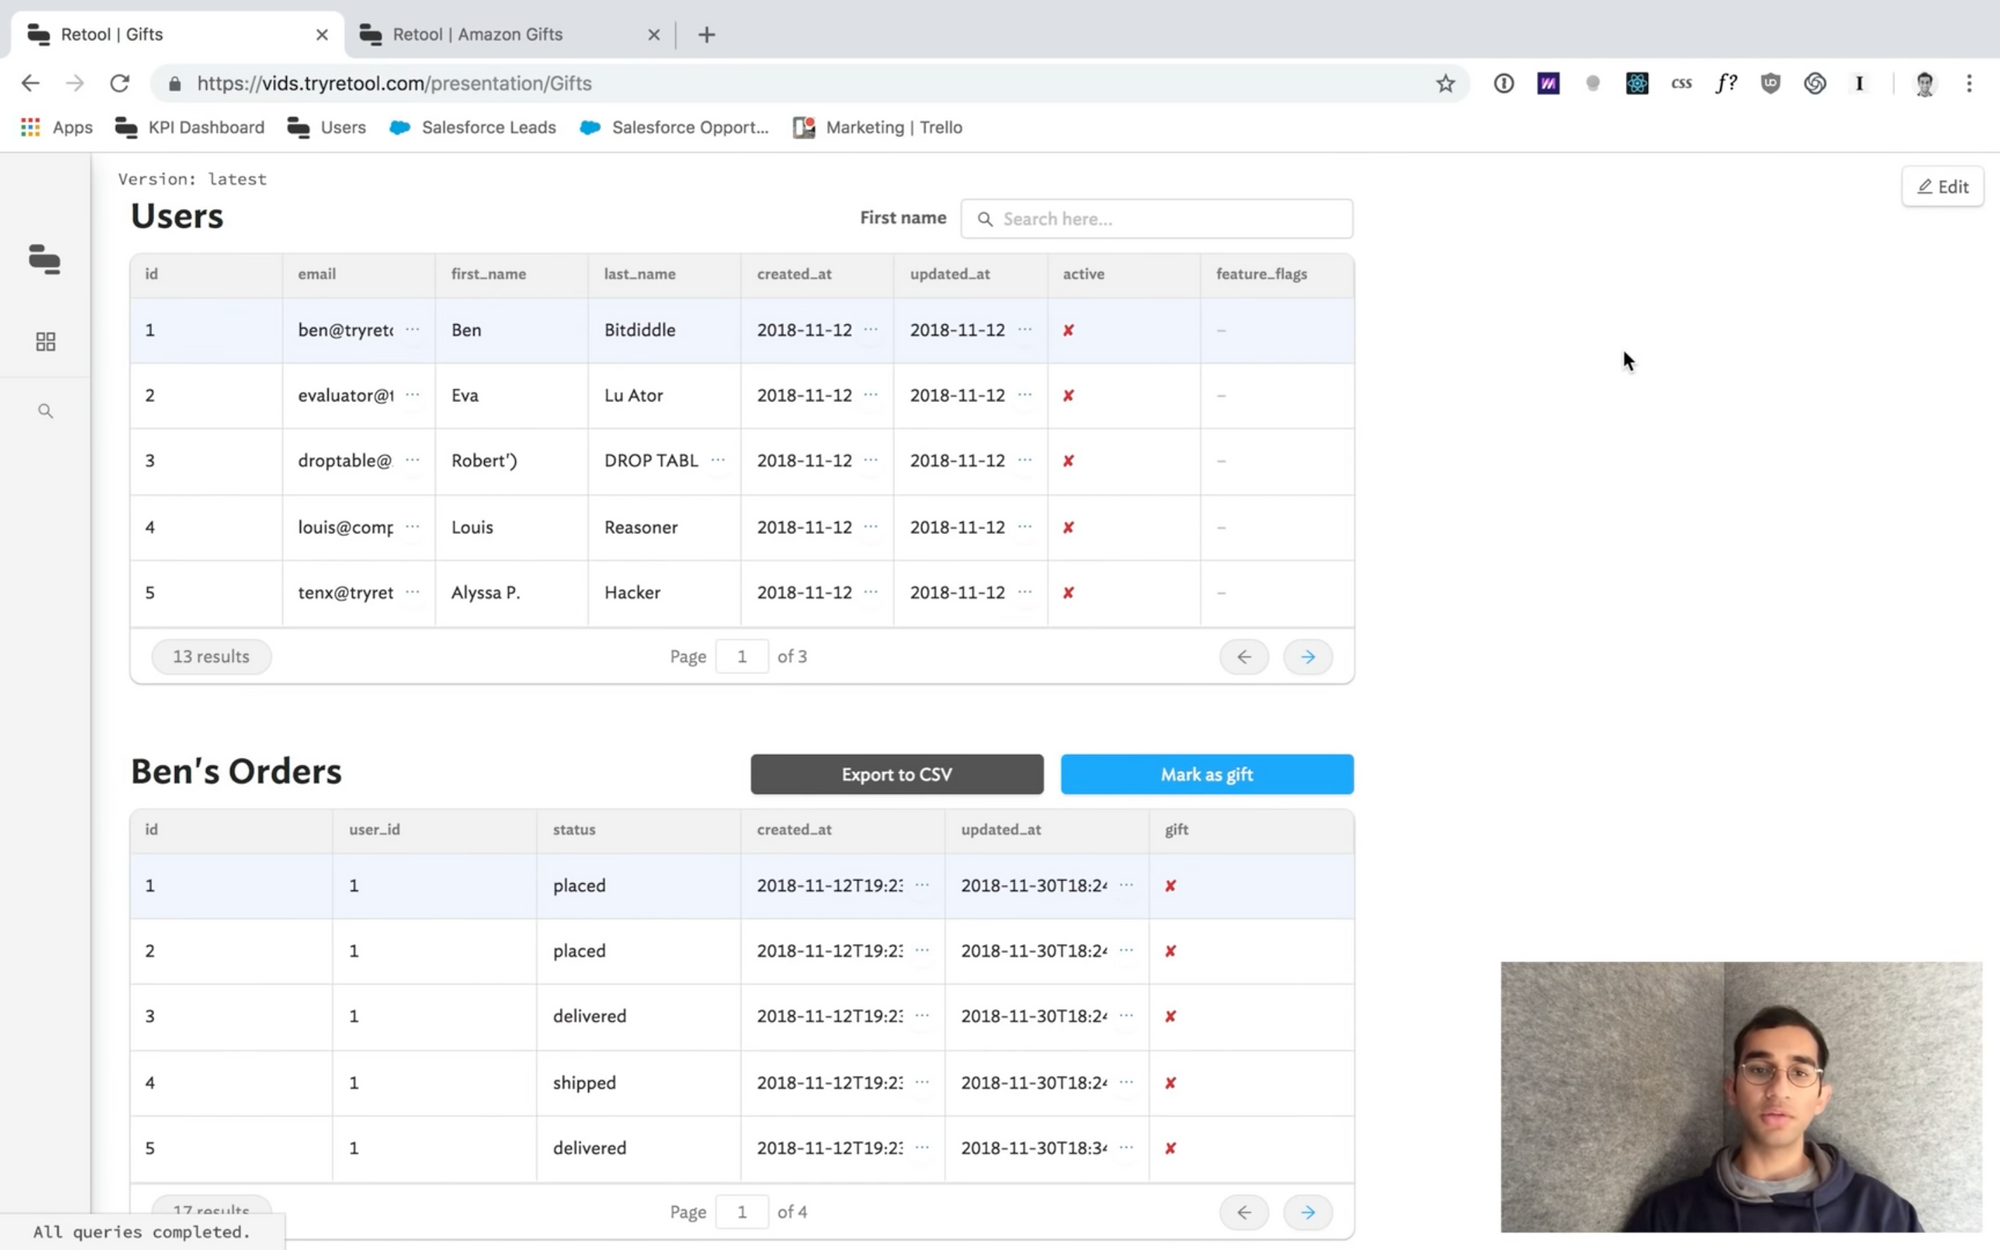The width and height of the screenshot is (2000, 1250).
Task: Click the Retool logo in left sidebar
Action: [44, 259]
